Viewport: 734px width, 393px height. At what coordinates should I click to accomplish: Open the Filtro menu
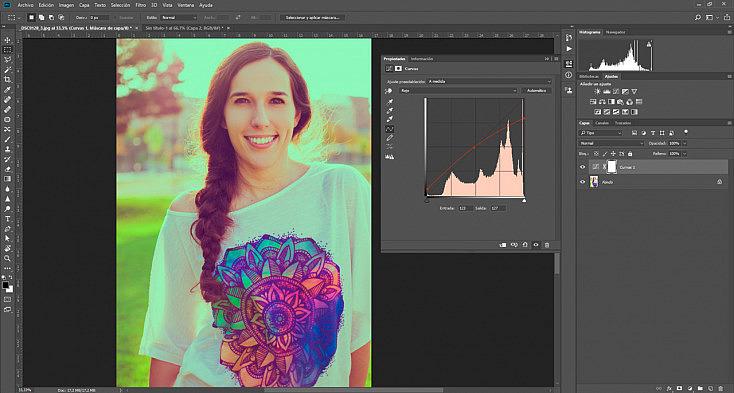pos(140,5)
